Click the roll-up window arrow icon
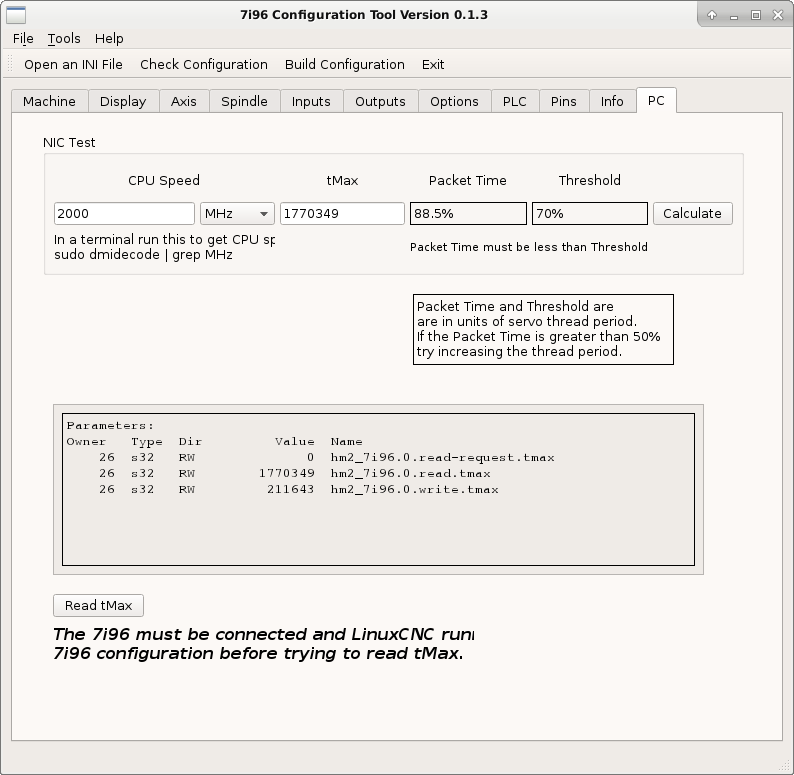 [x=712, y=15]
